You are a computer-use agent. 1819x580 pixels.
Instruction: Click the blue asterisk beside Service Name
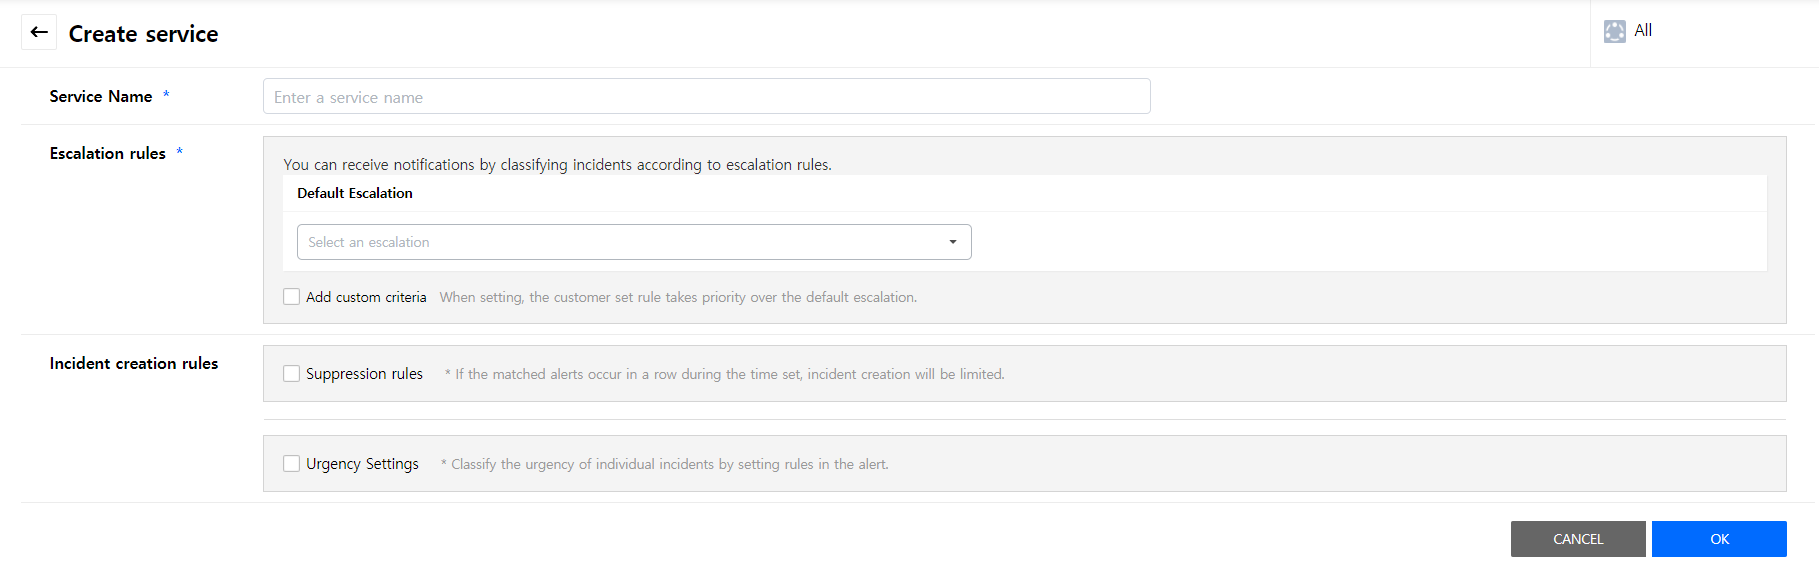pyautogui.click(x=166, y=95)
